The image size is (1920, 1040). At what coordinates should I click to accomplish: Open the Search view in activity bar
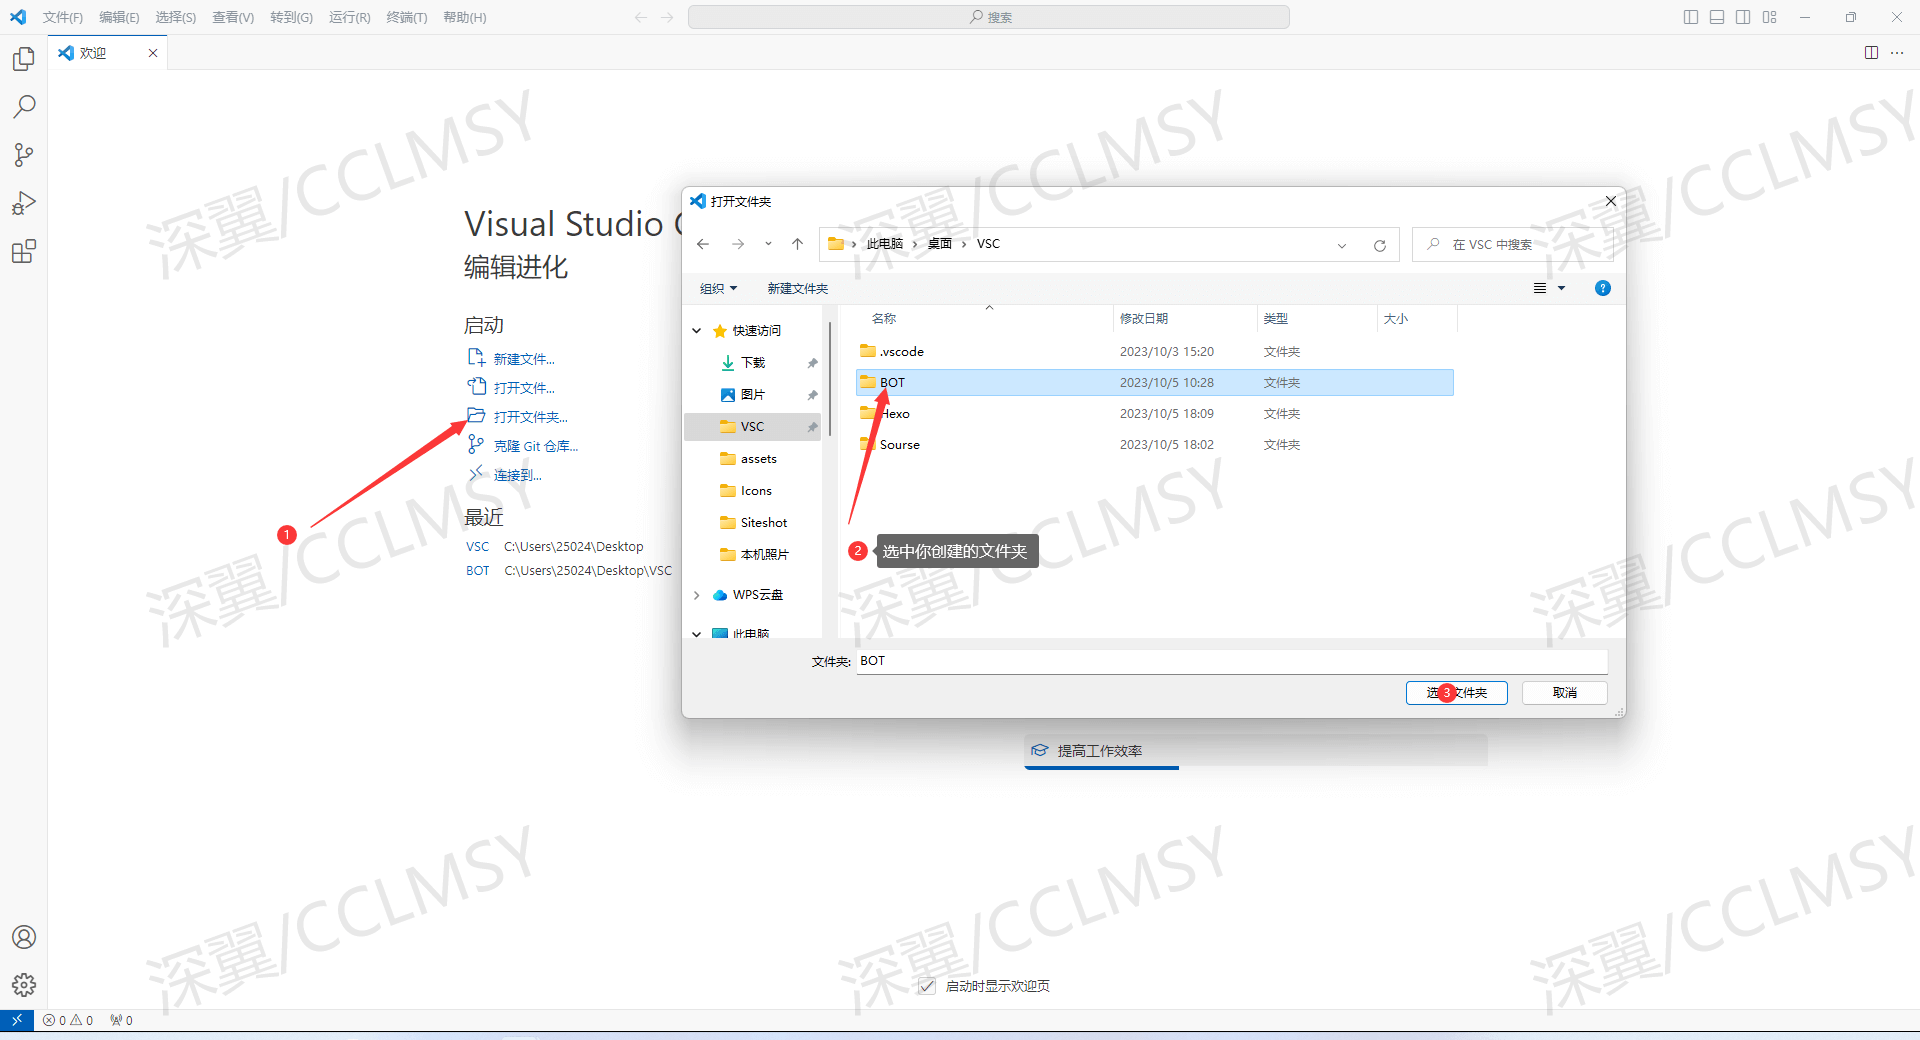[24, 107]
